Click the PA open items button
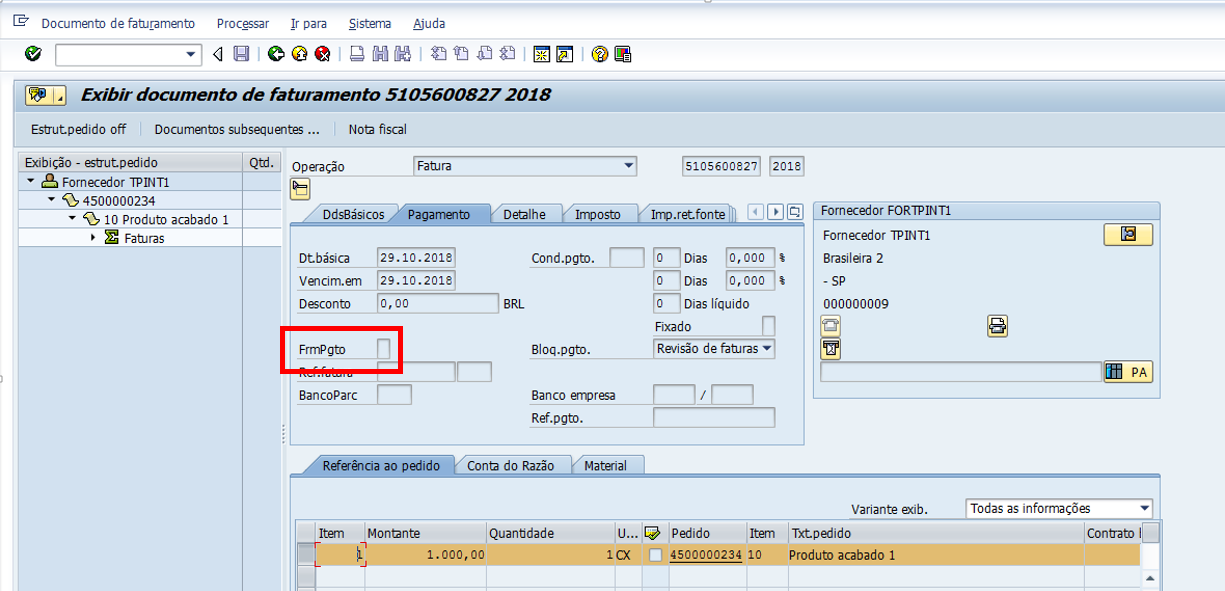Screen dimensions: 1225x591 pyautogui.click(x=1127, y=372)
